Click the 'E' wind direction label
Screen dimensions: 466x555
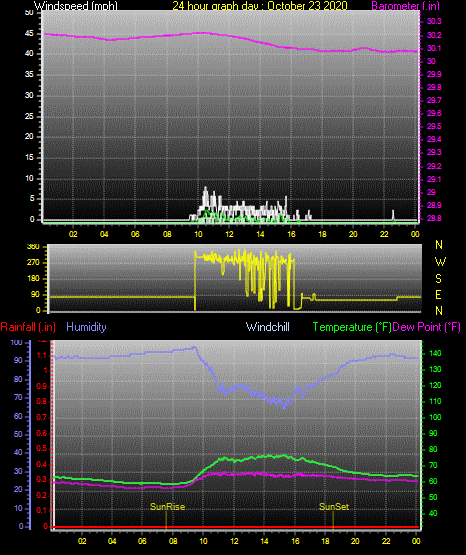click(438, 295)
